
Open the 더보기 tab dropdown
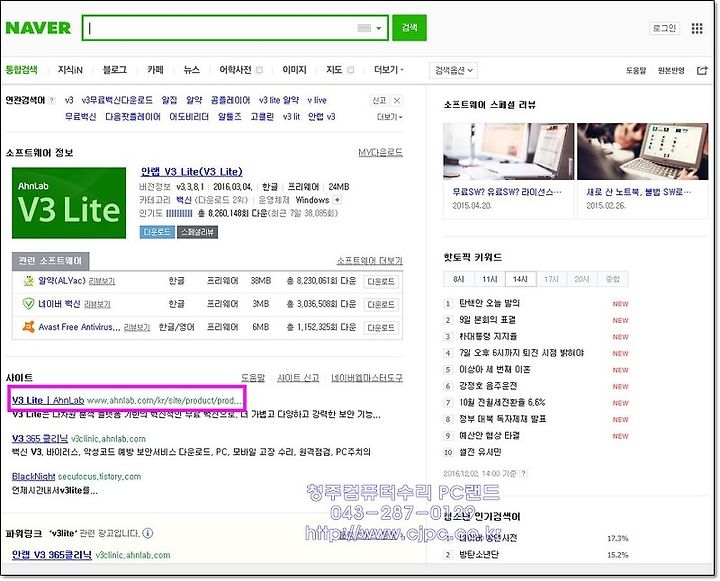tap(388, 70)
